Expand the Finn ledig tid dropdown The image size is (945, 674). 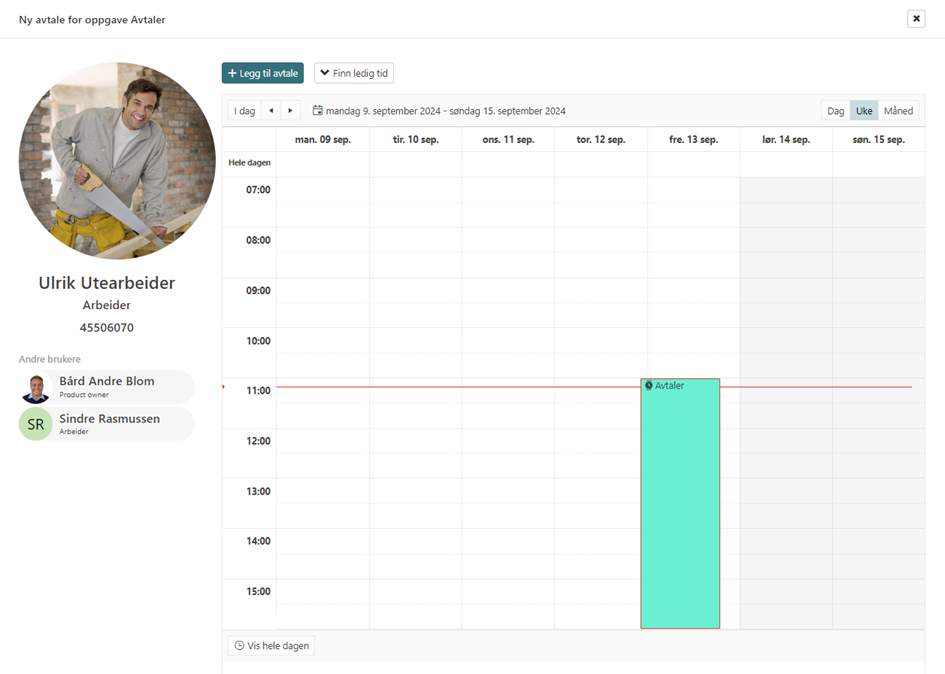point(354,73)
